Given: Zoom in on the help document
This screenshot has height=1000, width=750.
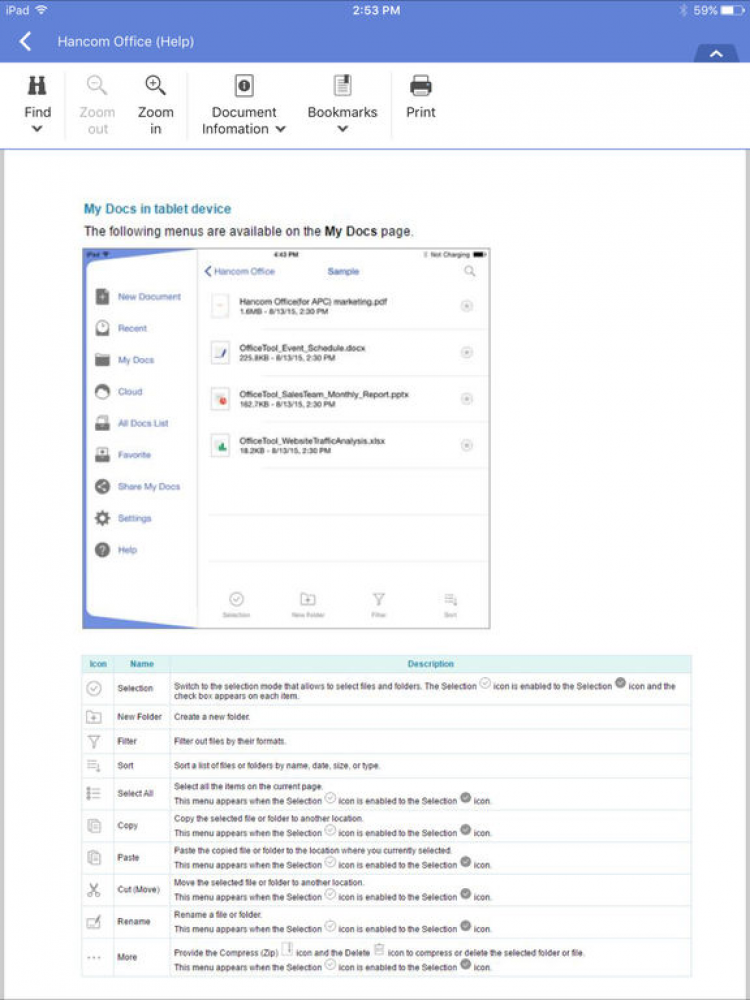Looking at the screenshot, I should [156, 104].
